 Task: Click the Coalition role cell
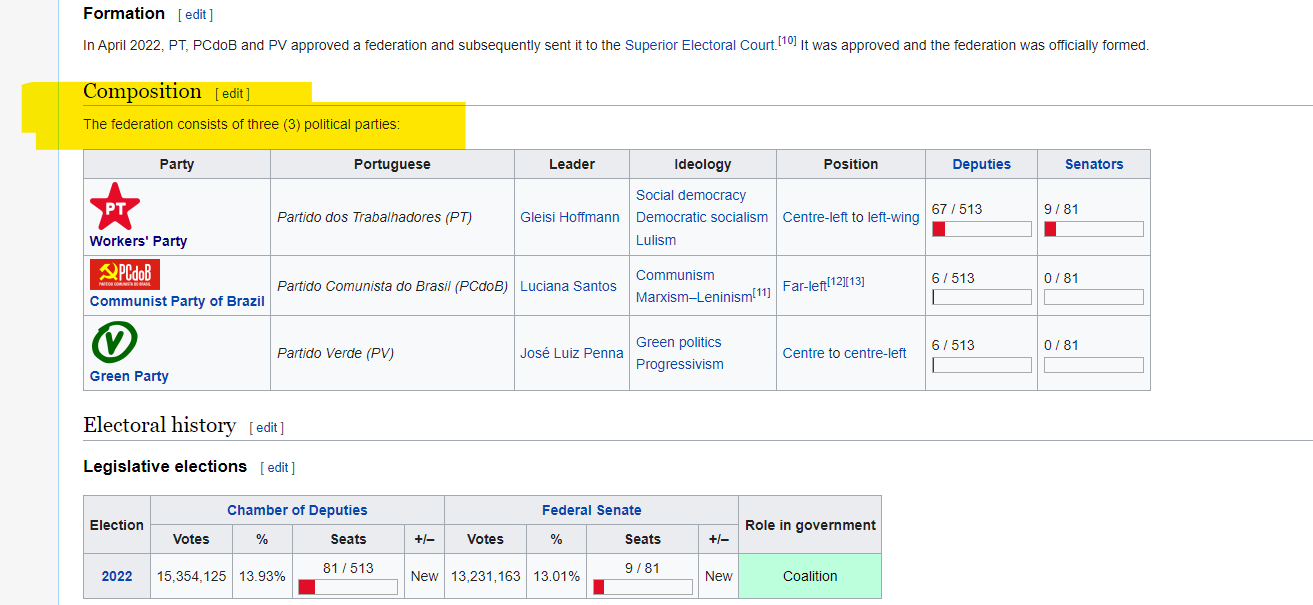[810, 576]
